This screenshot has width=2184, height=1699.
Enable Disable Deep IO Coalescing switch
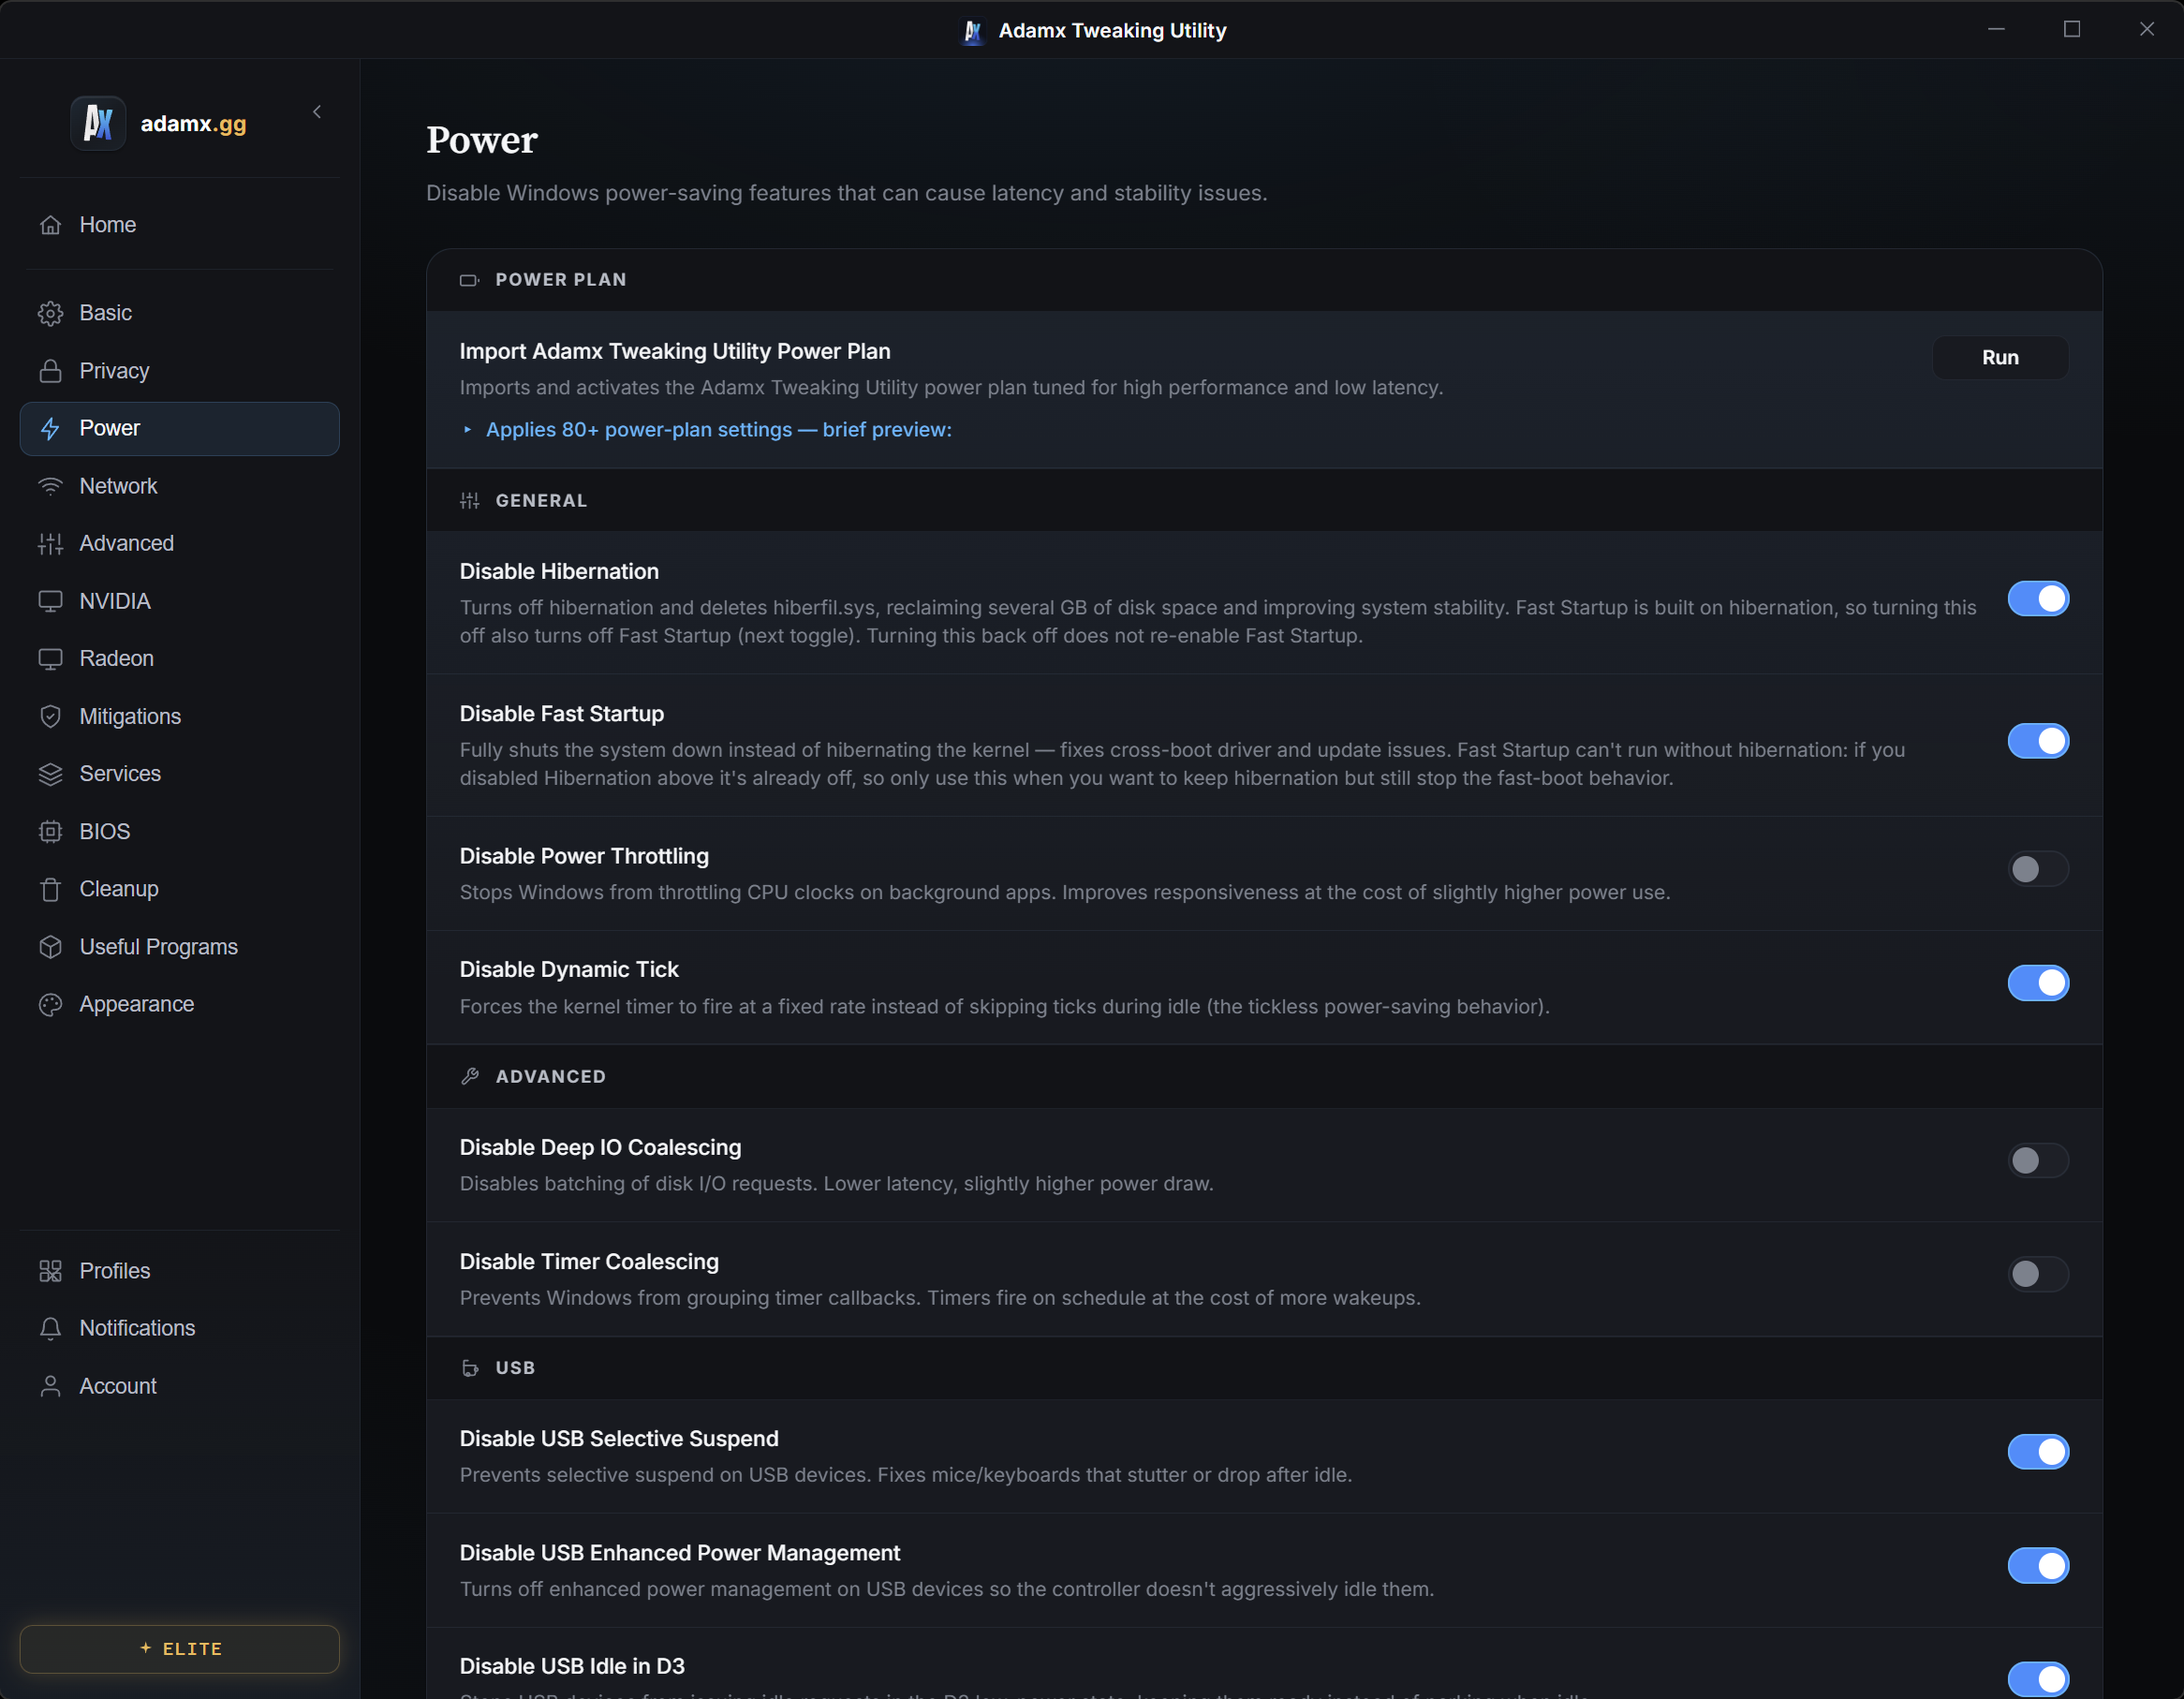[x=2038, y=1161]
